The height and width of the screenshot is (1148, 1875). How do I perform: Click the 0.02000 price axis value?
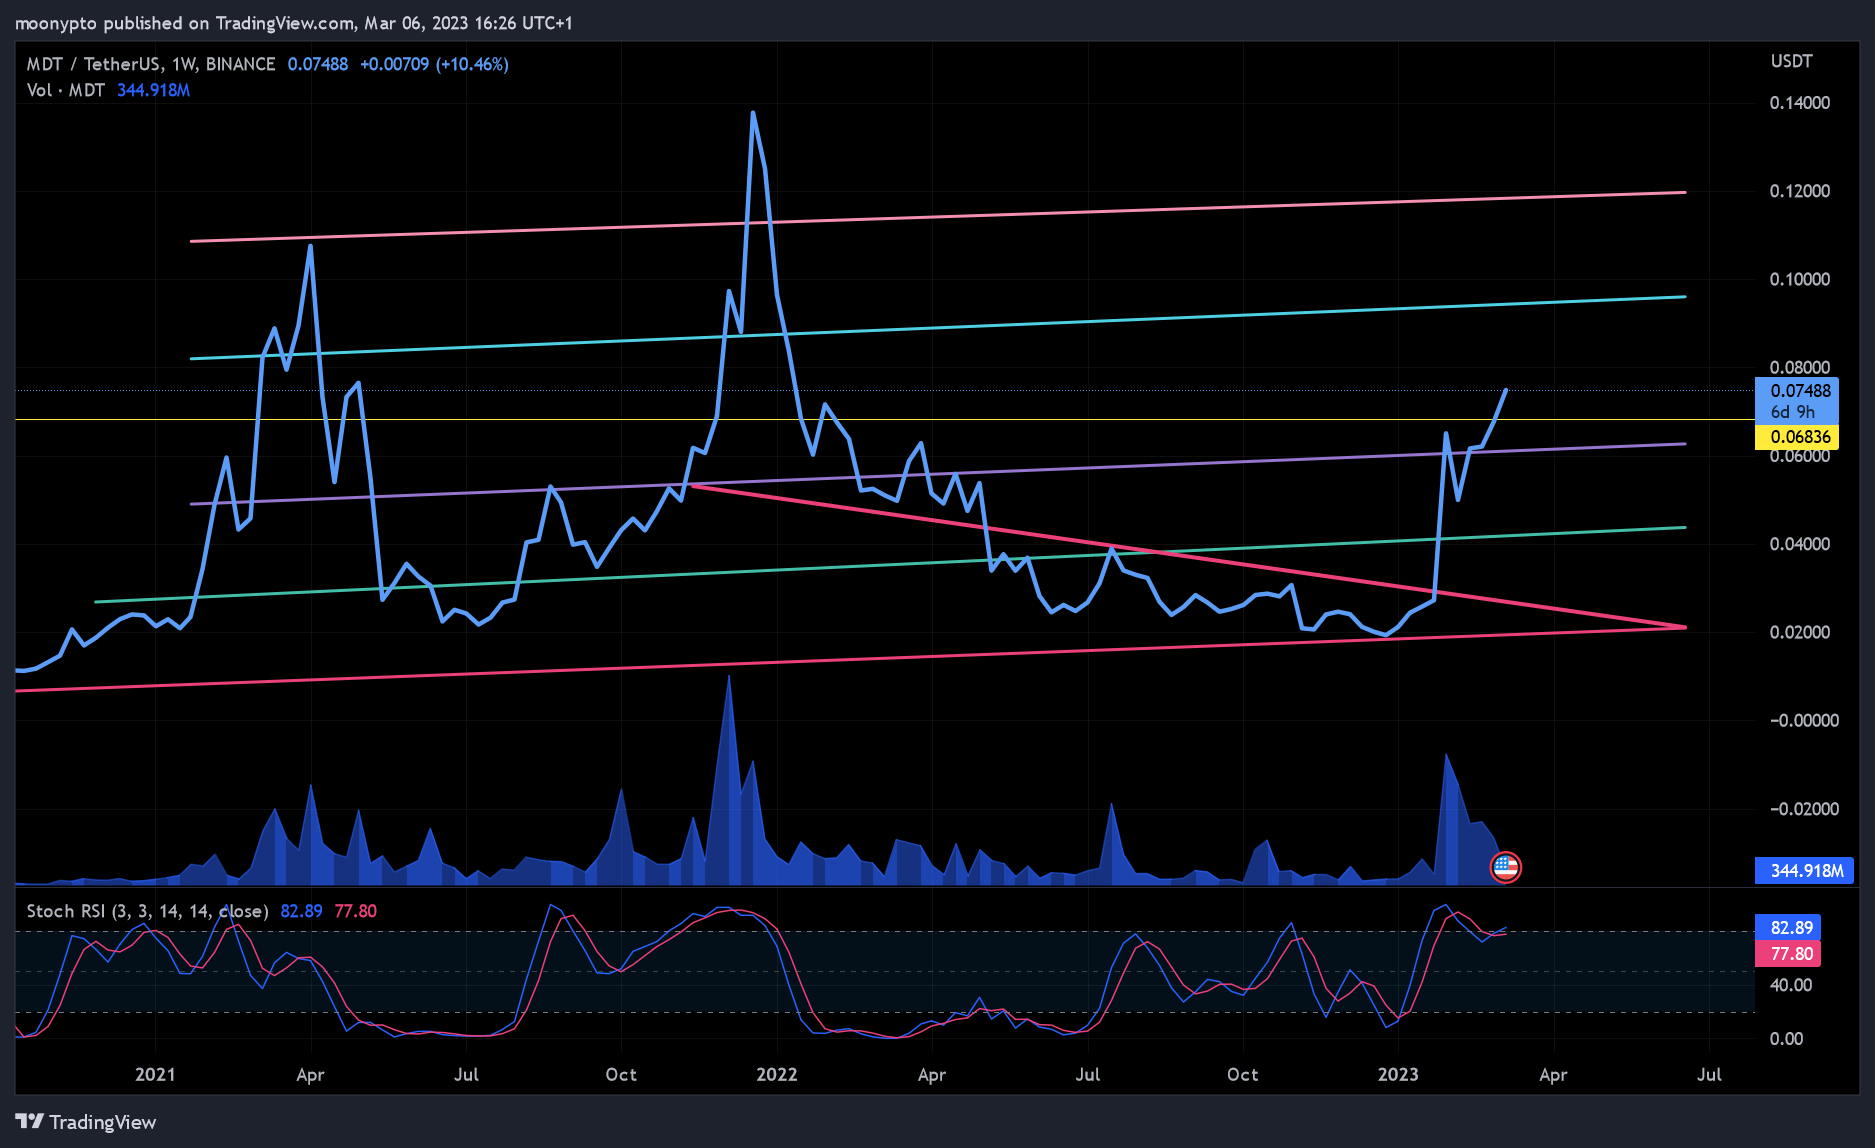coord(1800,632)
